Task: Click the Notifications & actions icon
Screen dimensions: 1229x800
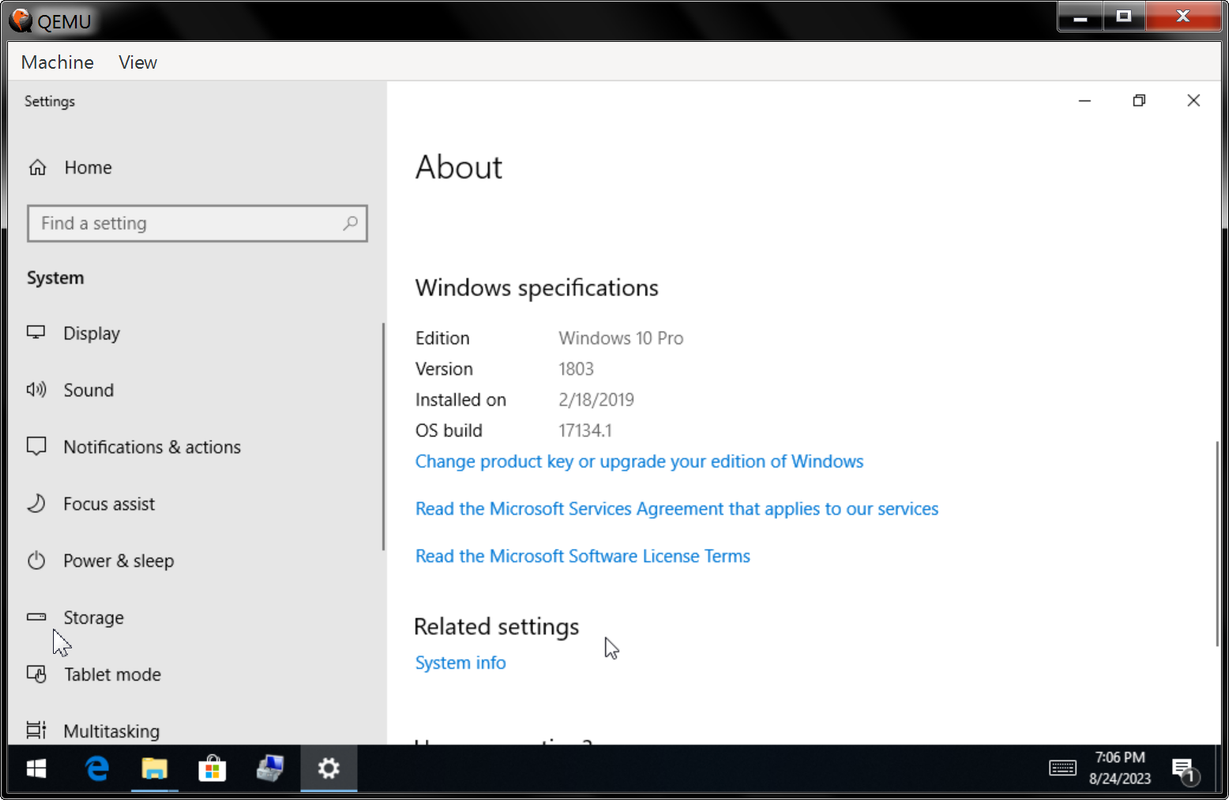Action: (37, 447)
